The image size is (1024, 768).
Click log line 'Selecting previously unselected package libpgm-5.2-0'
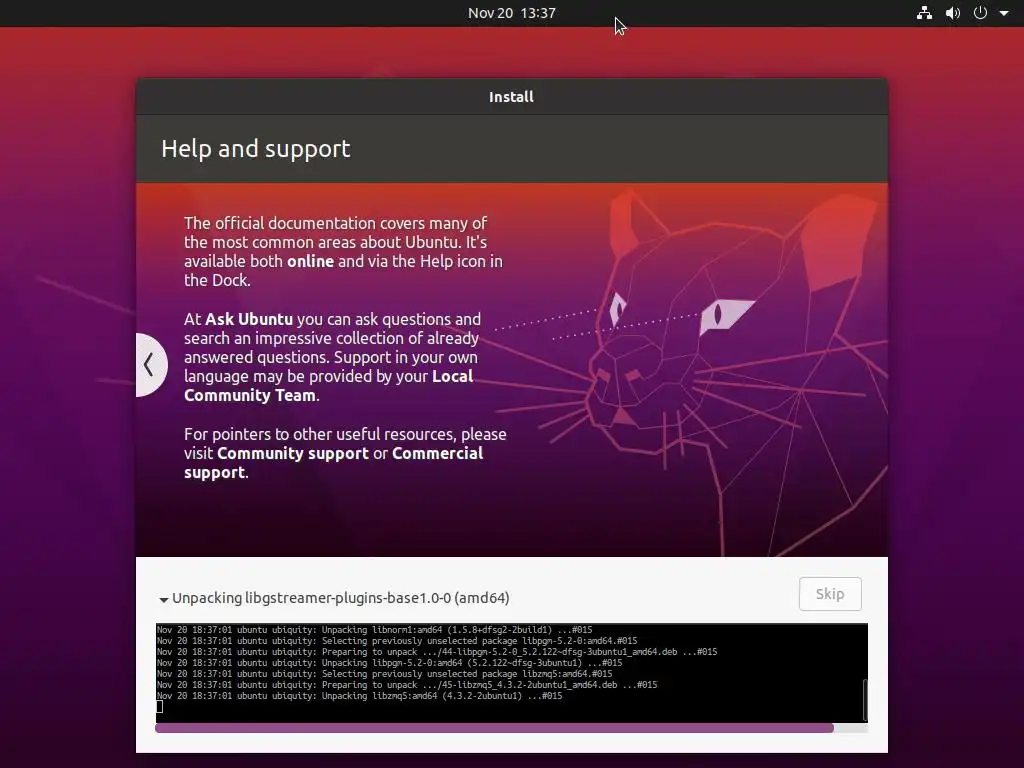[x=397, y=641]
